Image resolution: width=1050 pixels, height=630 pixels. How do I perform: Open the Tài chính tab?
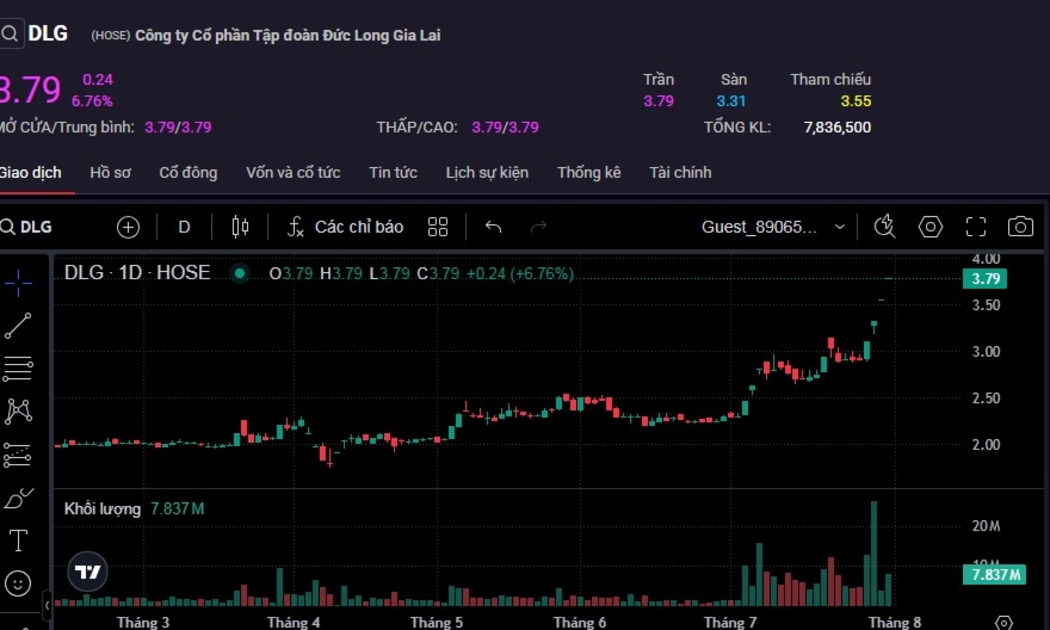point(680,172)
